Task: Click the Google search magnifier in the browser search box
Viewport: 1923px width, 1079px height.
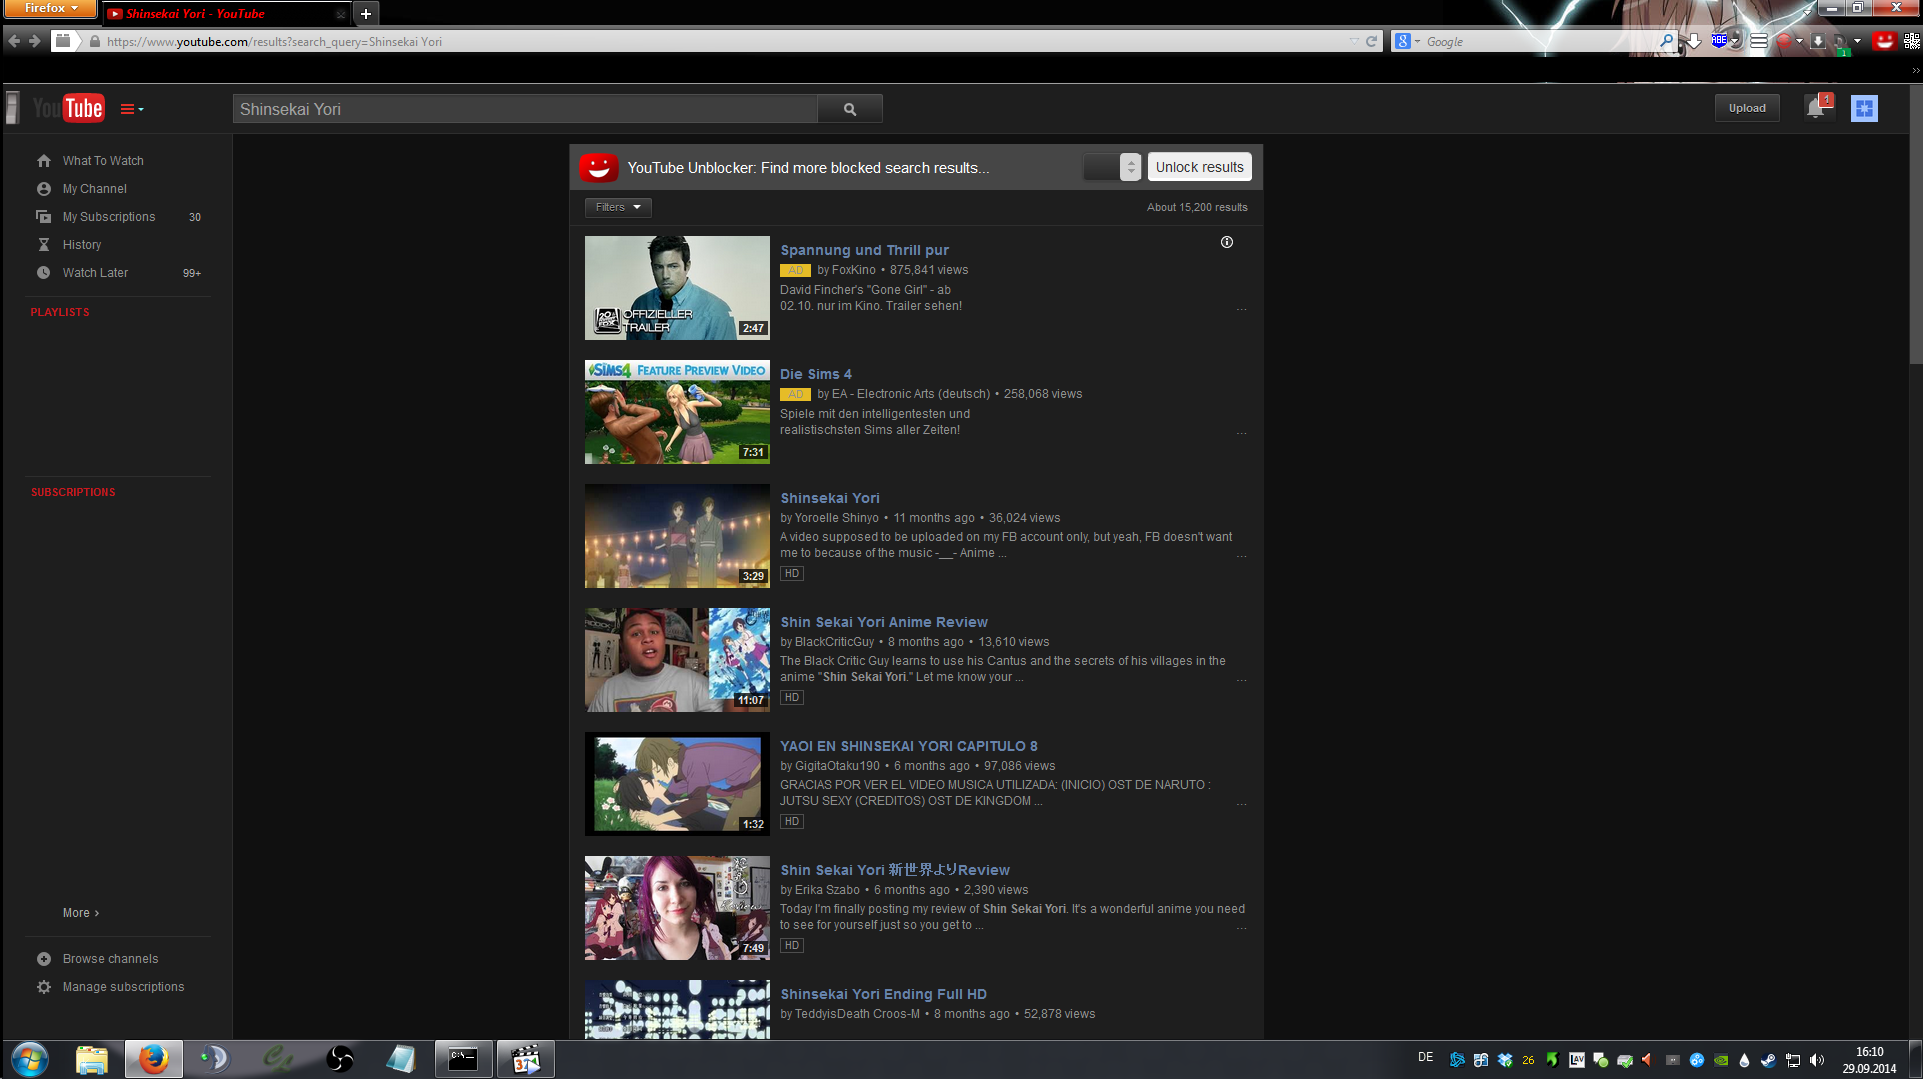Action: [1666, 41]
